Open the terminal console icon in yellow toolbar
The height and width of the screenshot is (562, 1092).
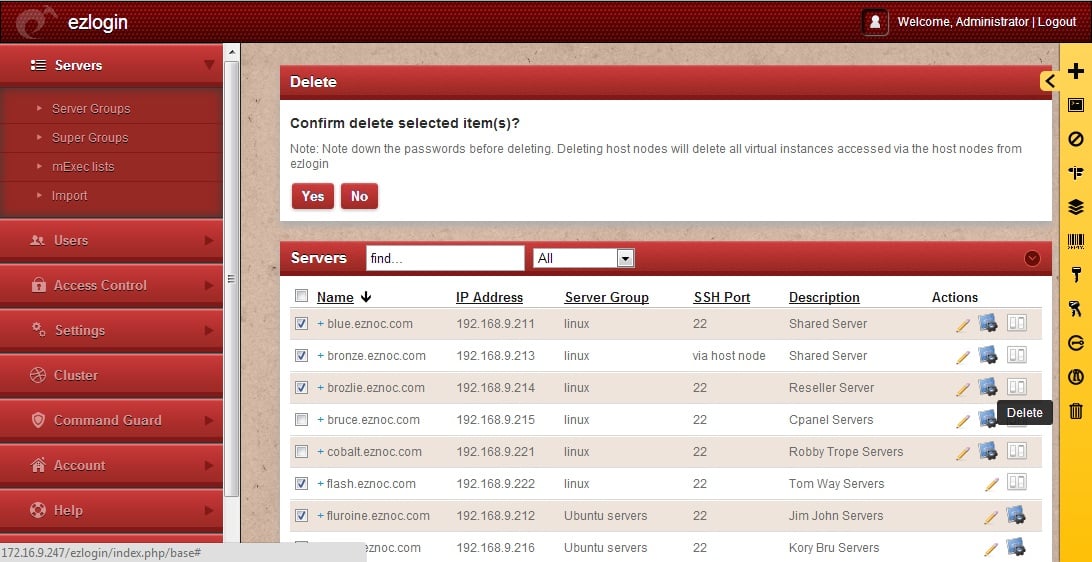pyautogui.click(x=1075, y=105)
